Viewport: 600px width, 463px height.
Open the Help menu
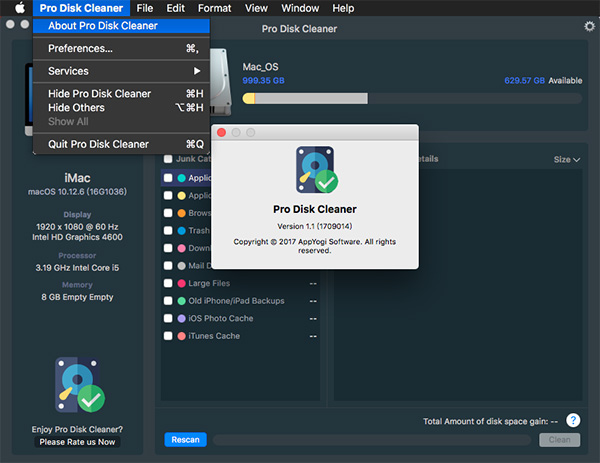343,8
